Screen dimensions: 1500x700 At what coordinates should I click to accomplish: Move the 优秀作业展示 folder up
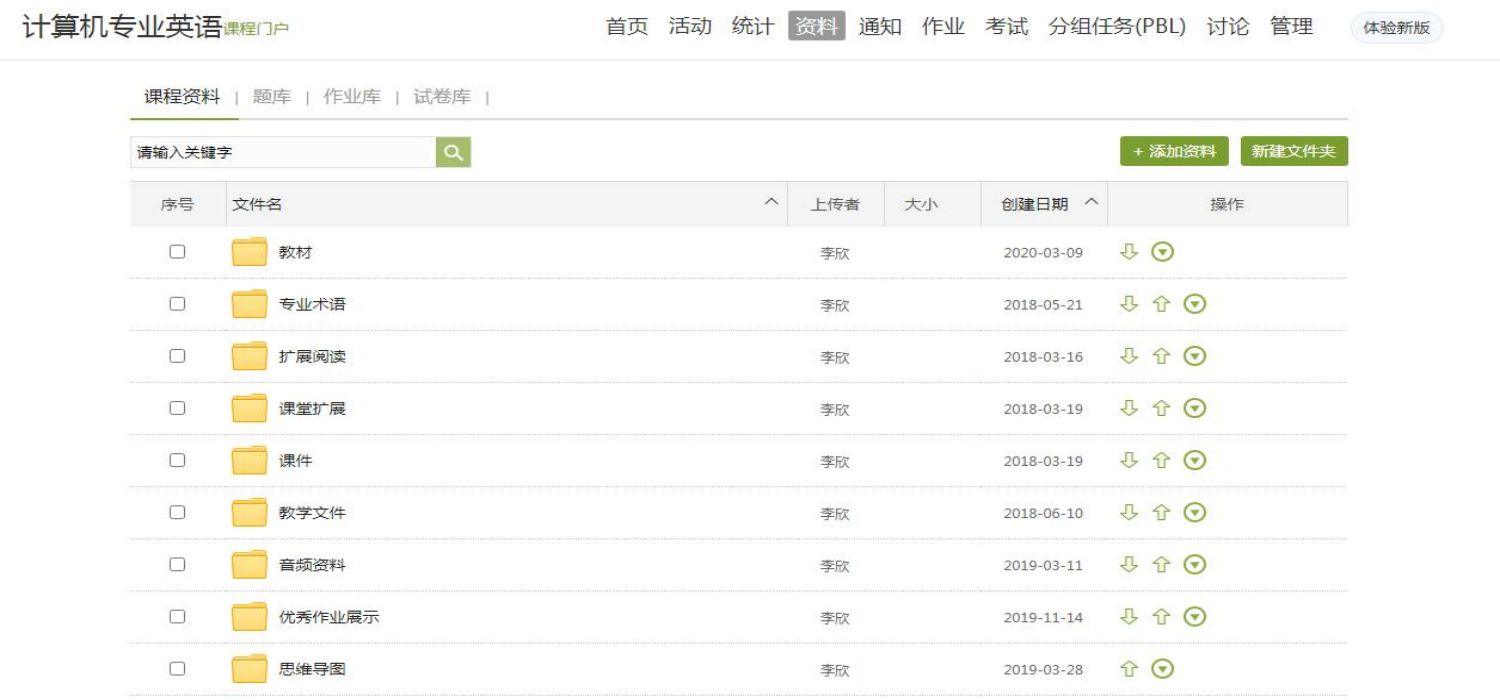(1161, 617)
